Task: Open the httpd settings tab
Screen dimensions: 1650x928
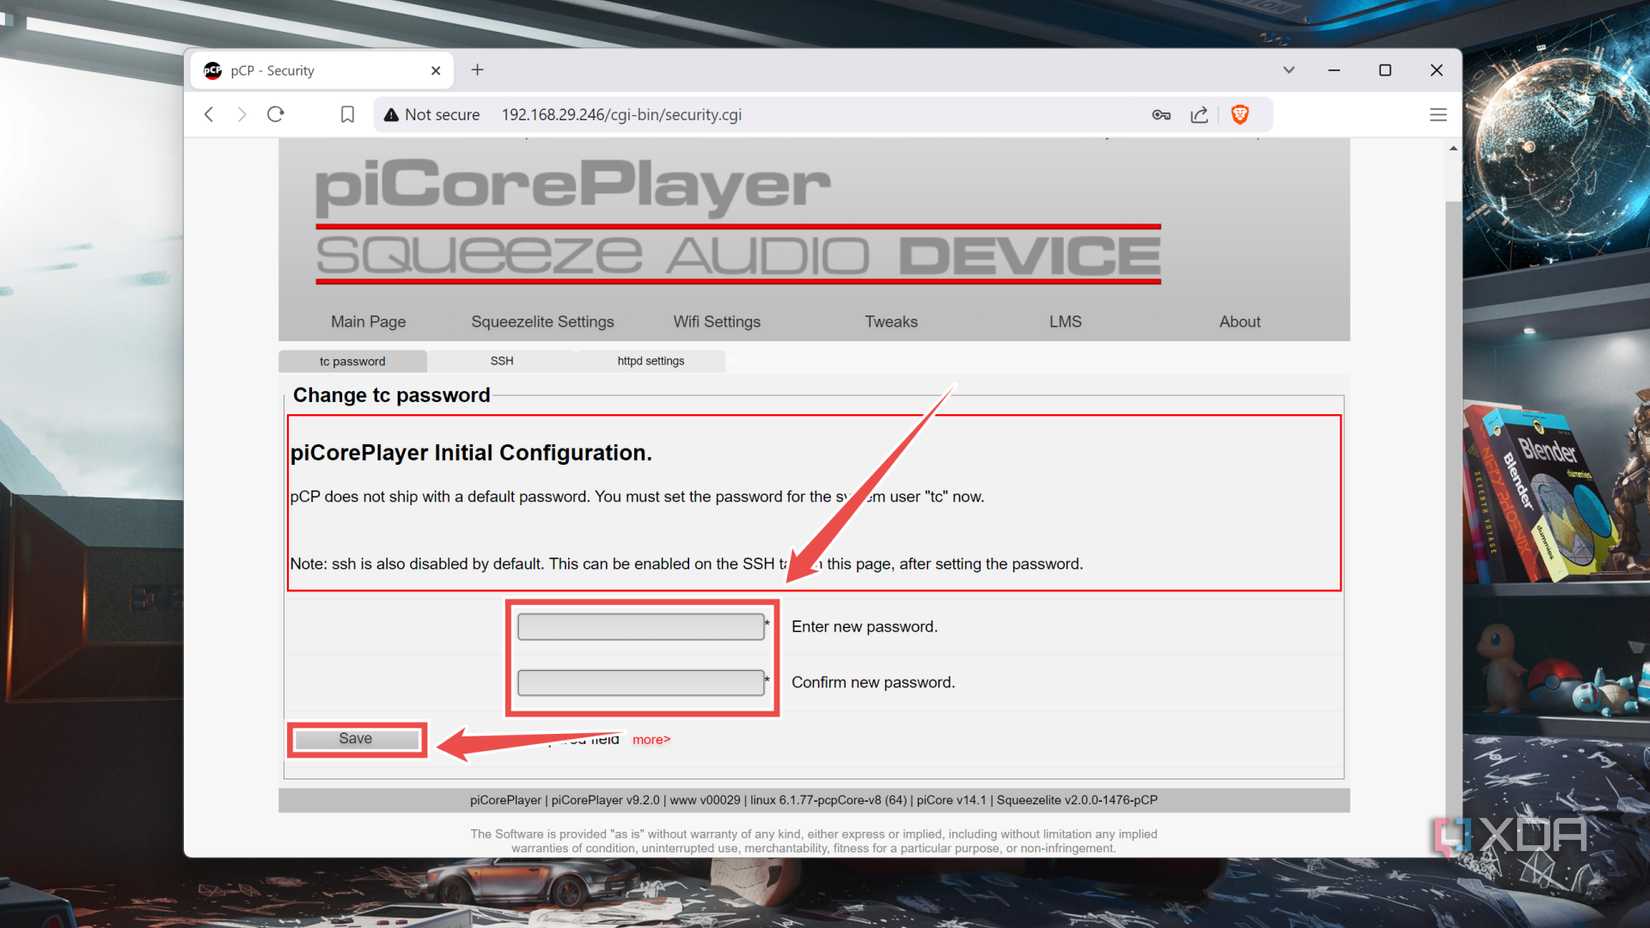Action: pos(649,361)
